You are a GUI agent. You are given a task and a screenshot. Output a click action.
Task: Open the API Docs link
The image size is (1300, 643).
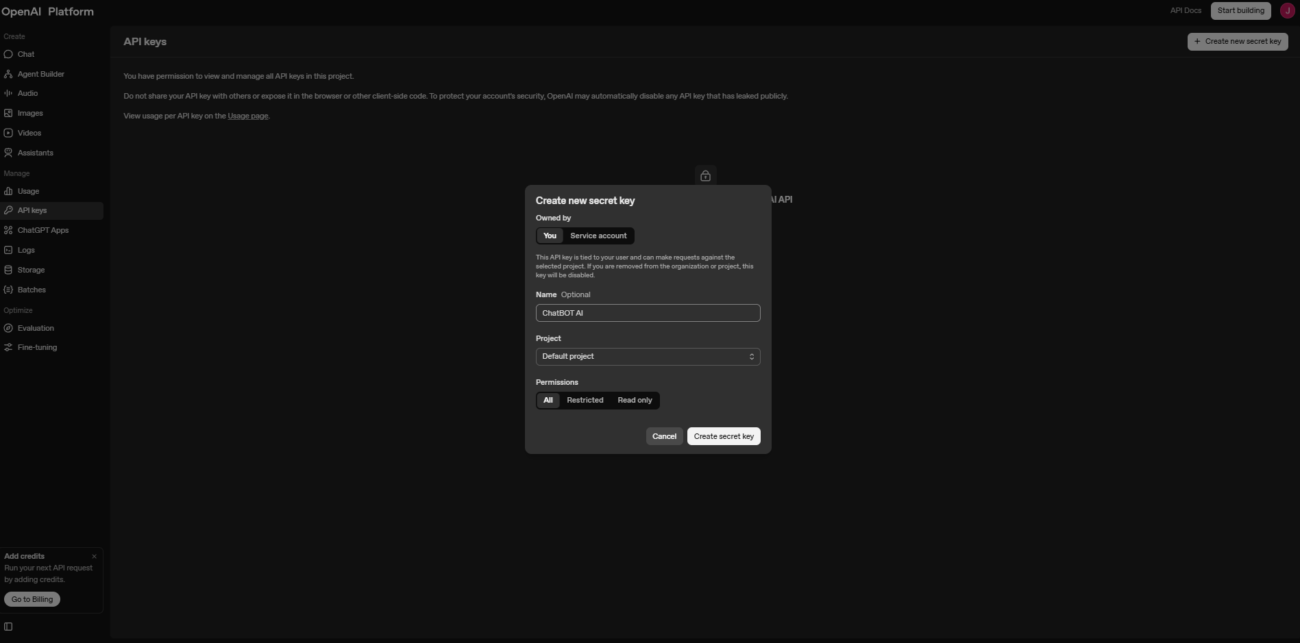[x=1185, y=10]
